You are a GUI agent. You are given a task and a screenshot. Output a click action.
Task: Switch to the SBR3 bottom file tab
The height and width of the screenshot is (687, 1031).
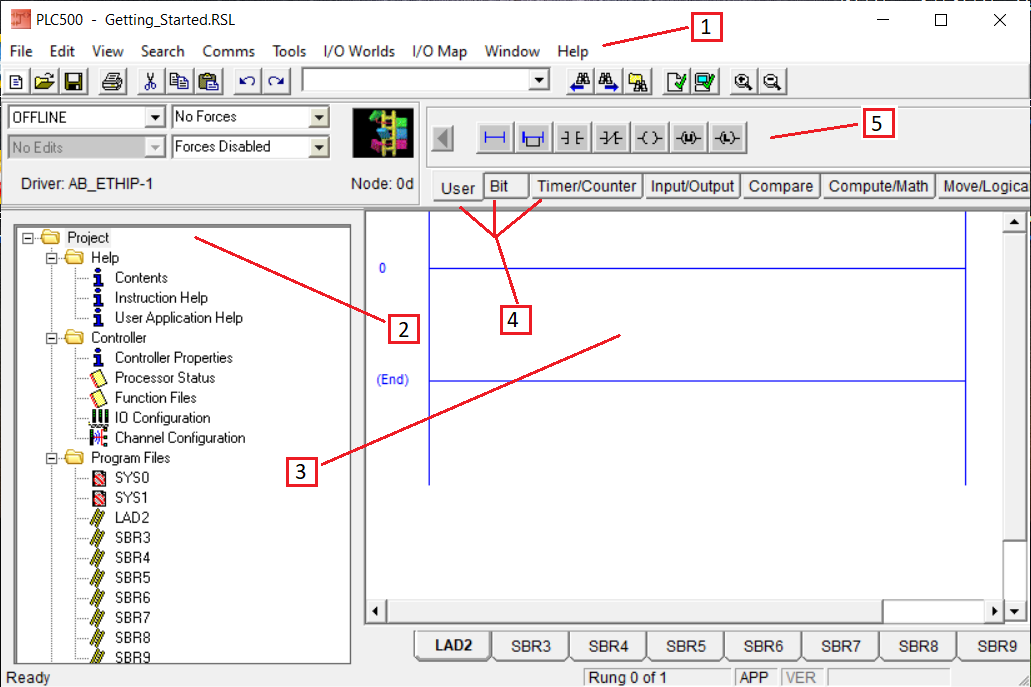coord(531,646)
